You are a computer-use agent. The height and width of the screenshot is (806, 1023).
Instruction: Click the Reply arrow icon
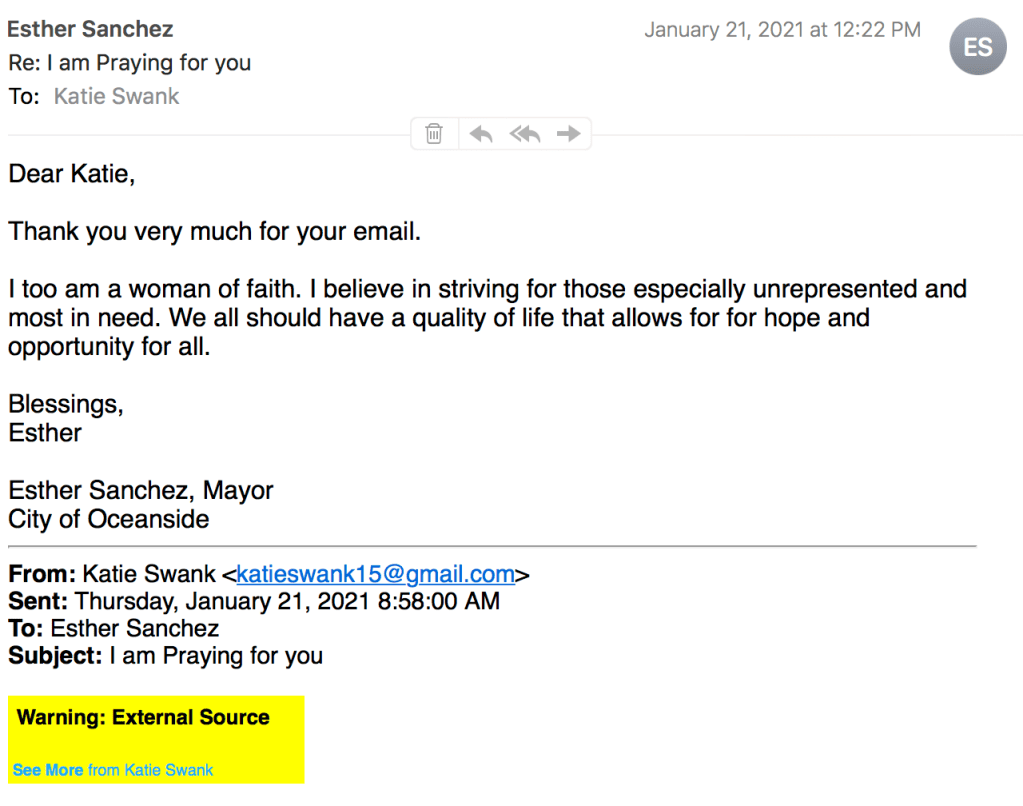click(x=481, y=133)
